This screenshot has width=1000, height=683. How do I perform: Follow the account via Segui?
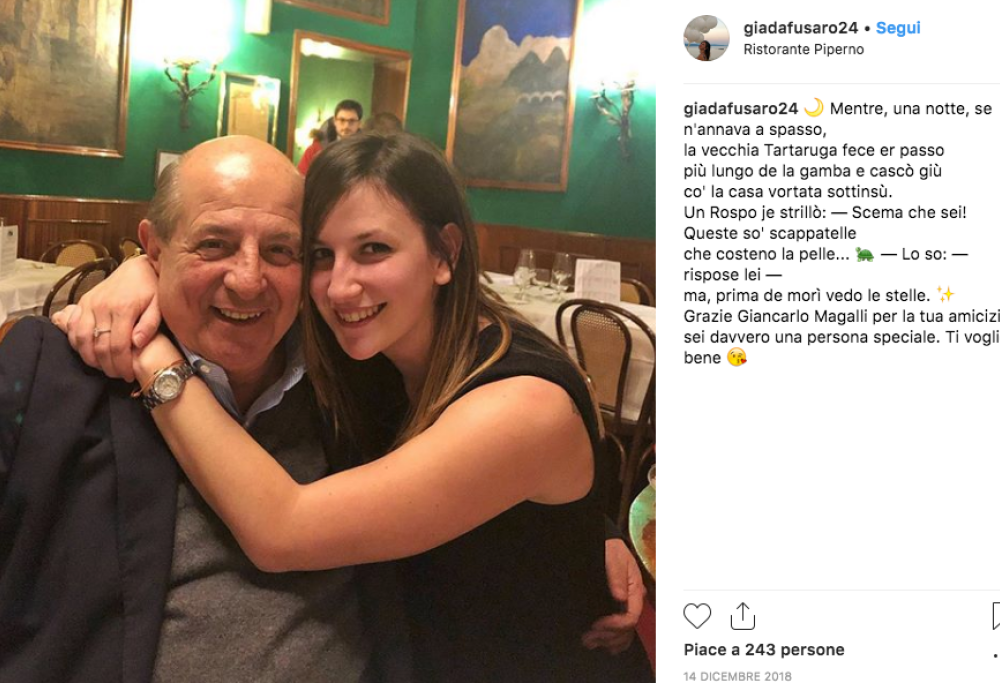898,28
